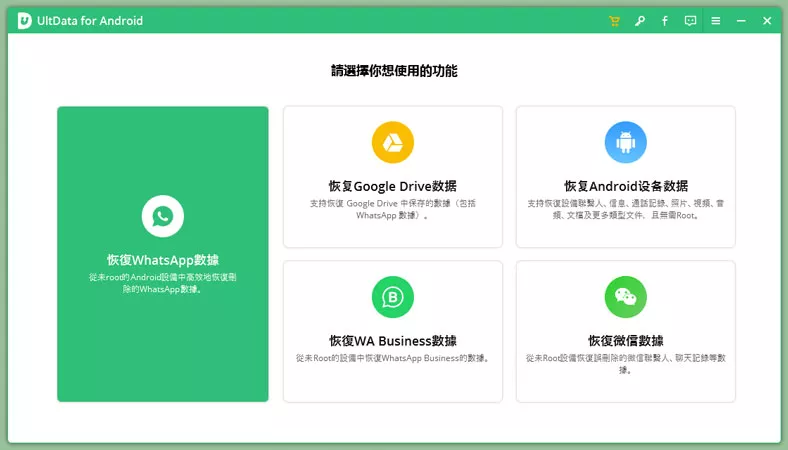Click the WhatsApp Business icon
The height and width of the screenshot is (450, 788).
pyautogui.click(x=393, y=297)
